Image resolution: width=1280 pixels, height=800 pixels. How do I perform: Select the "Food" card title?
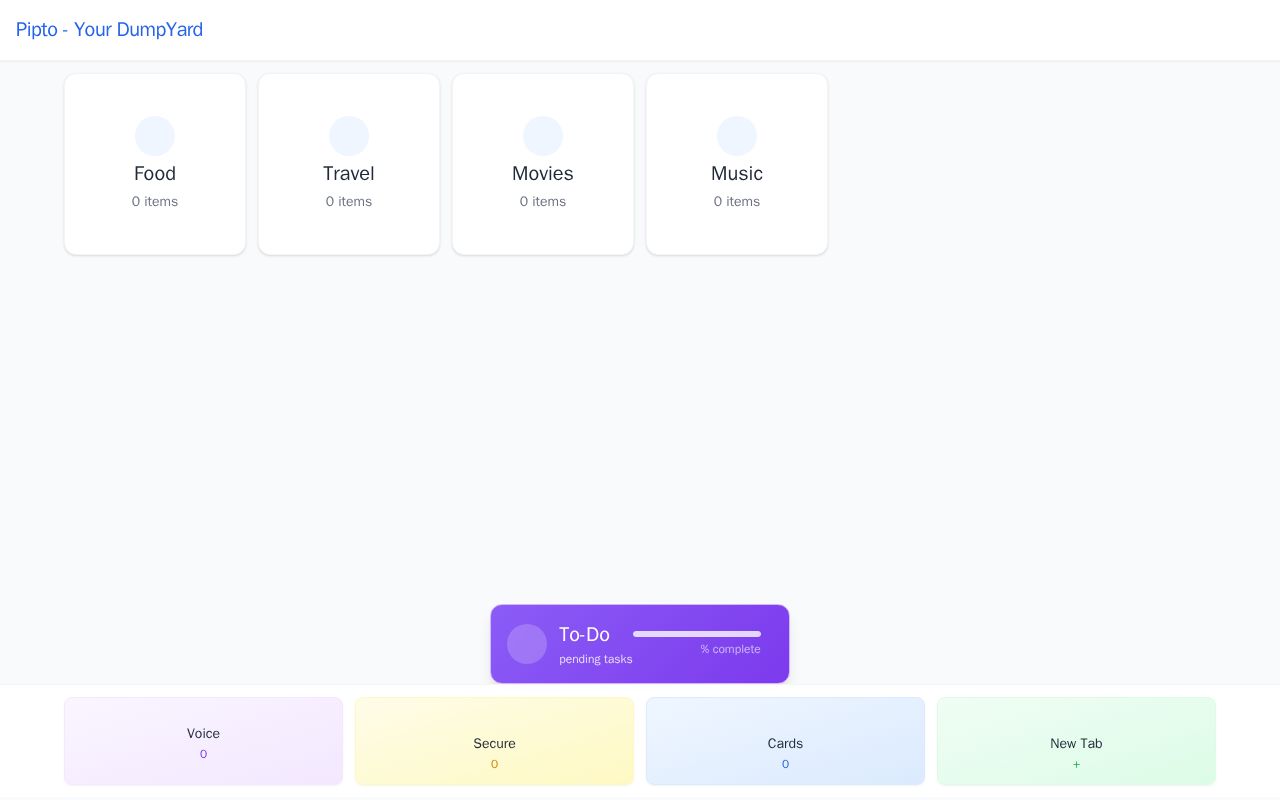[x=155, y=174]
